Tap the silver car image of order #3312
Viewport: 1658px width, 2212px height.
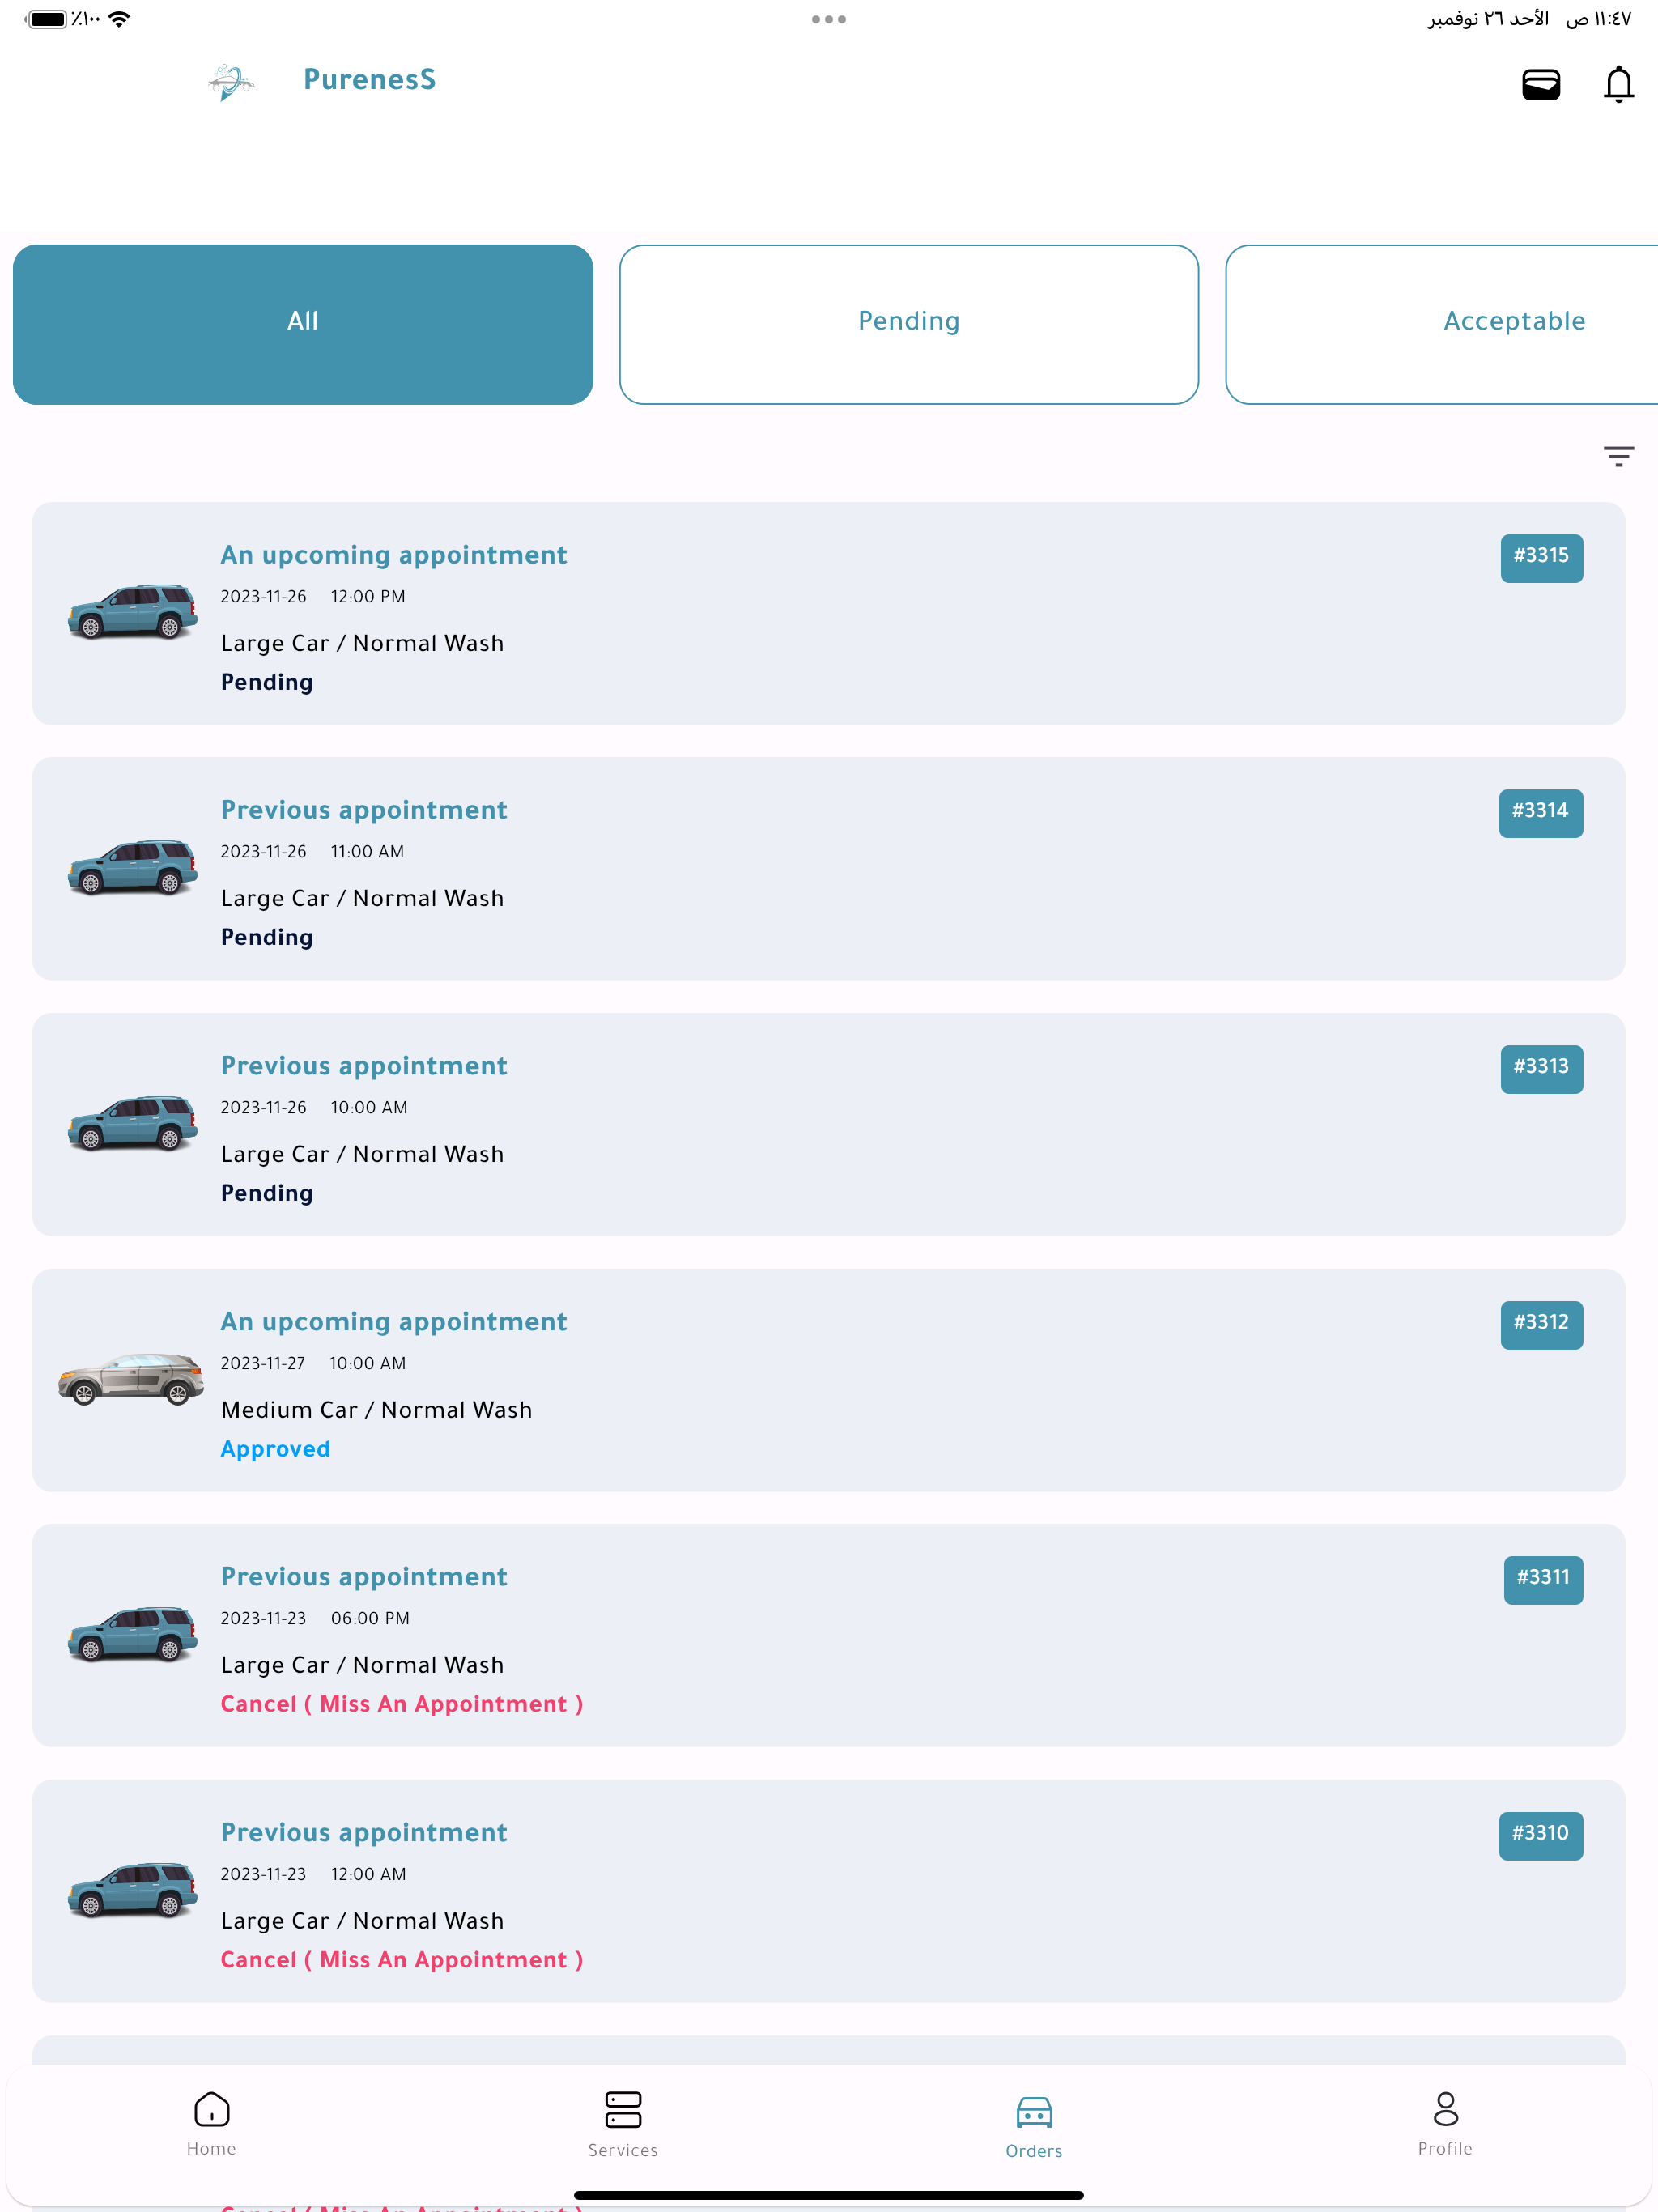pyautogui.click(x=131, y=1378)
